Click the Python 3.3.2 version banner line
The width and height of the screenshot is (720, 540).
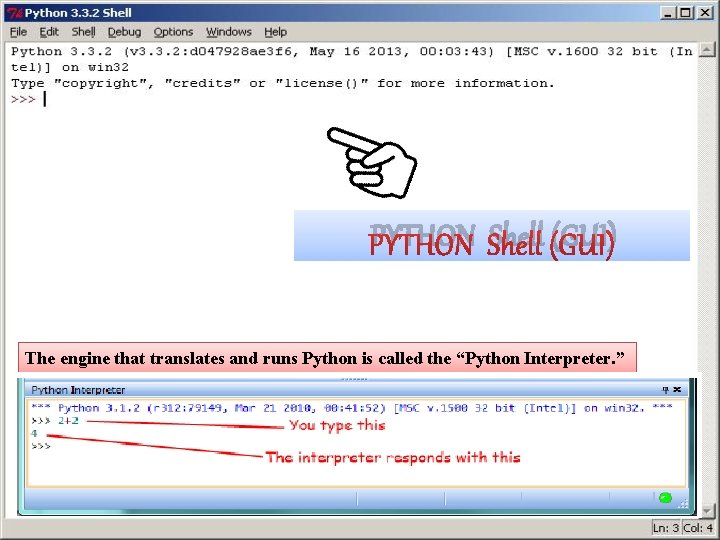click(351, 51)
